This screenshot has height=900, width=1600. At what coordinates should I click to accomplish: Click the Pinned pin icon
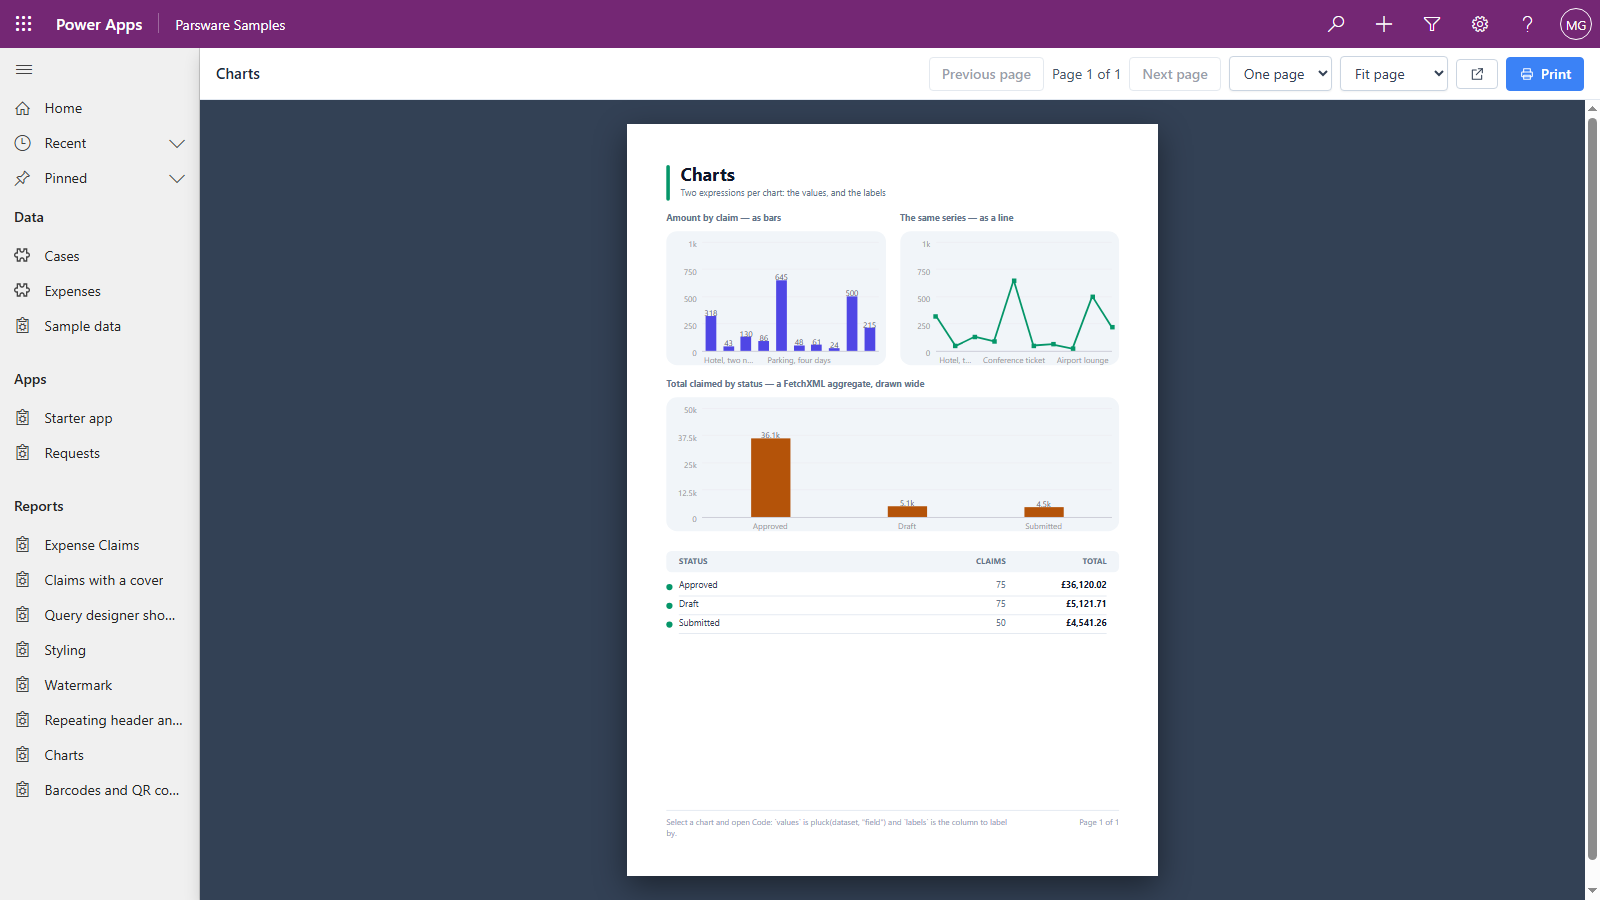[x=23, y=178]
